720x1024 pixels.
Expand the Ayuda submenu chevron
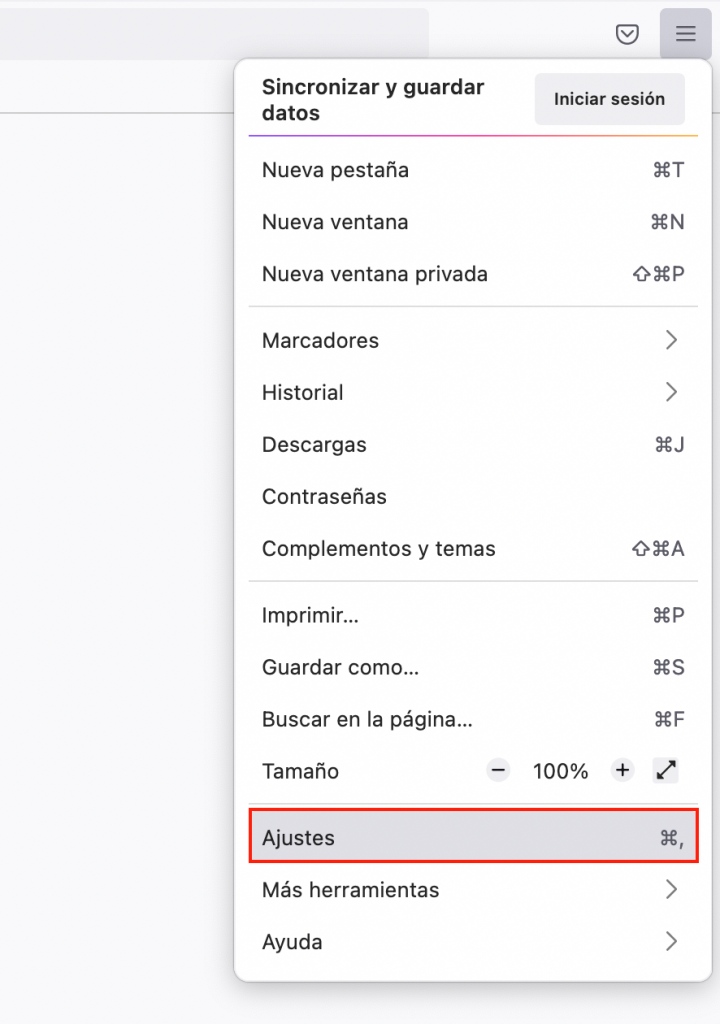[x=671, y=942]
